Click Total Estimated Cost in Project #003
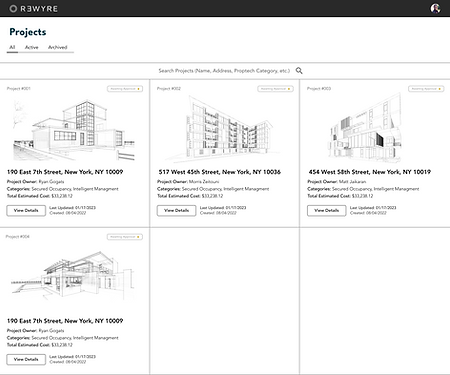 340,196
